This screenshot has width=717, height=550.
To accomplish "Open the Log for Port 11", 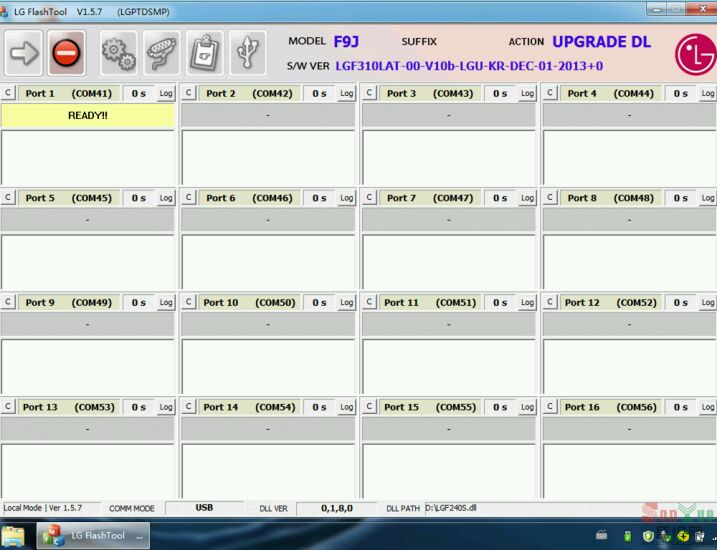I will pyautogui.click(x=527, y=302).
